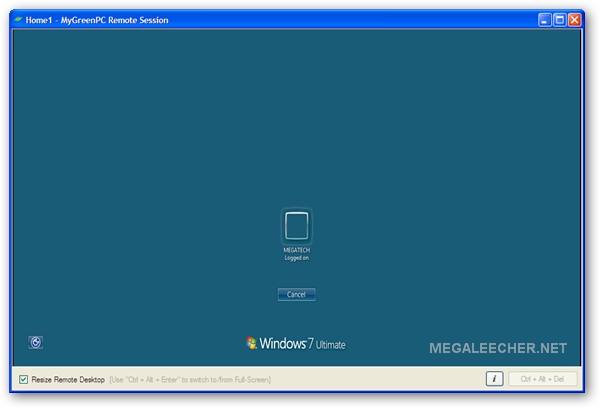Click the Resize Remote Desktop label
600x408 pixels.
click(x=68, y=380)
